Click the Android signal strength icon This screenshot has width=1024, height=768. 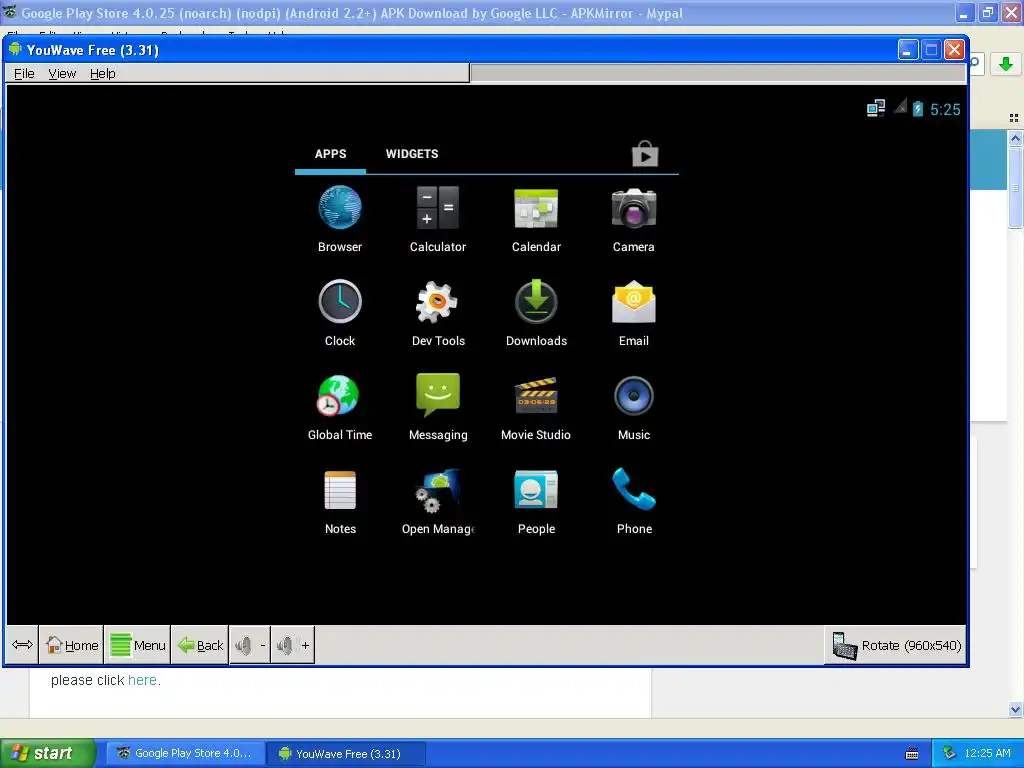tap(901, 106)
